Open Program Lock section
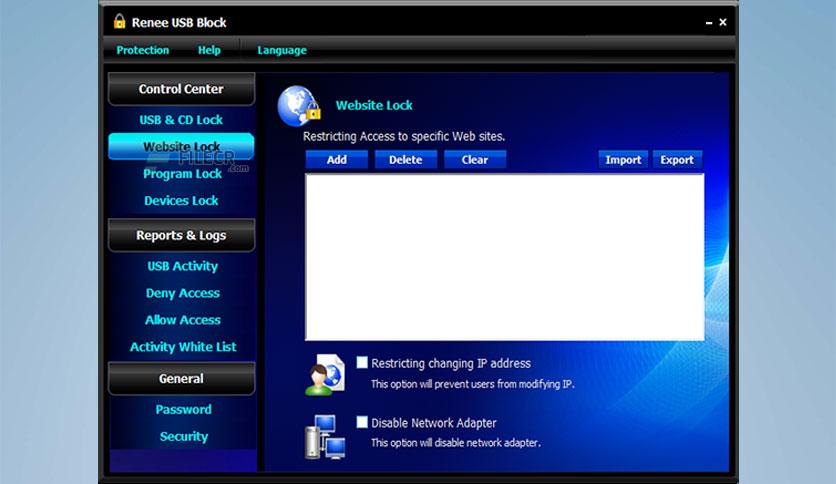Screen dimensions: 836x484 [x=182, y=174]
